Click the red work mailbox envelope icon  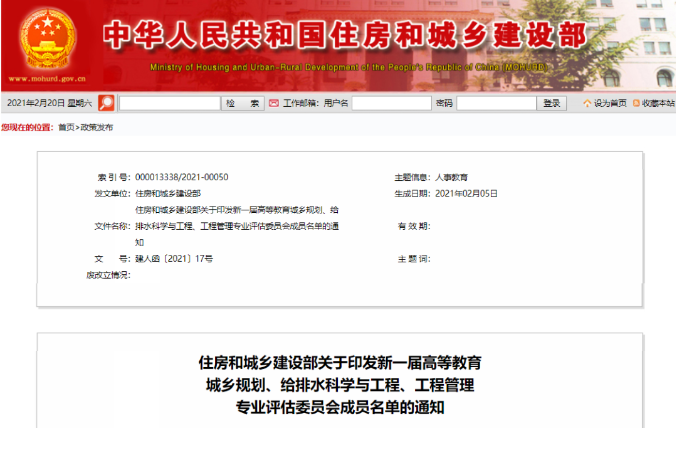coord(274,103)
